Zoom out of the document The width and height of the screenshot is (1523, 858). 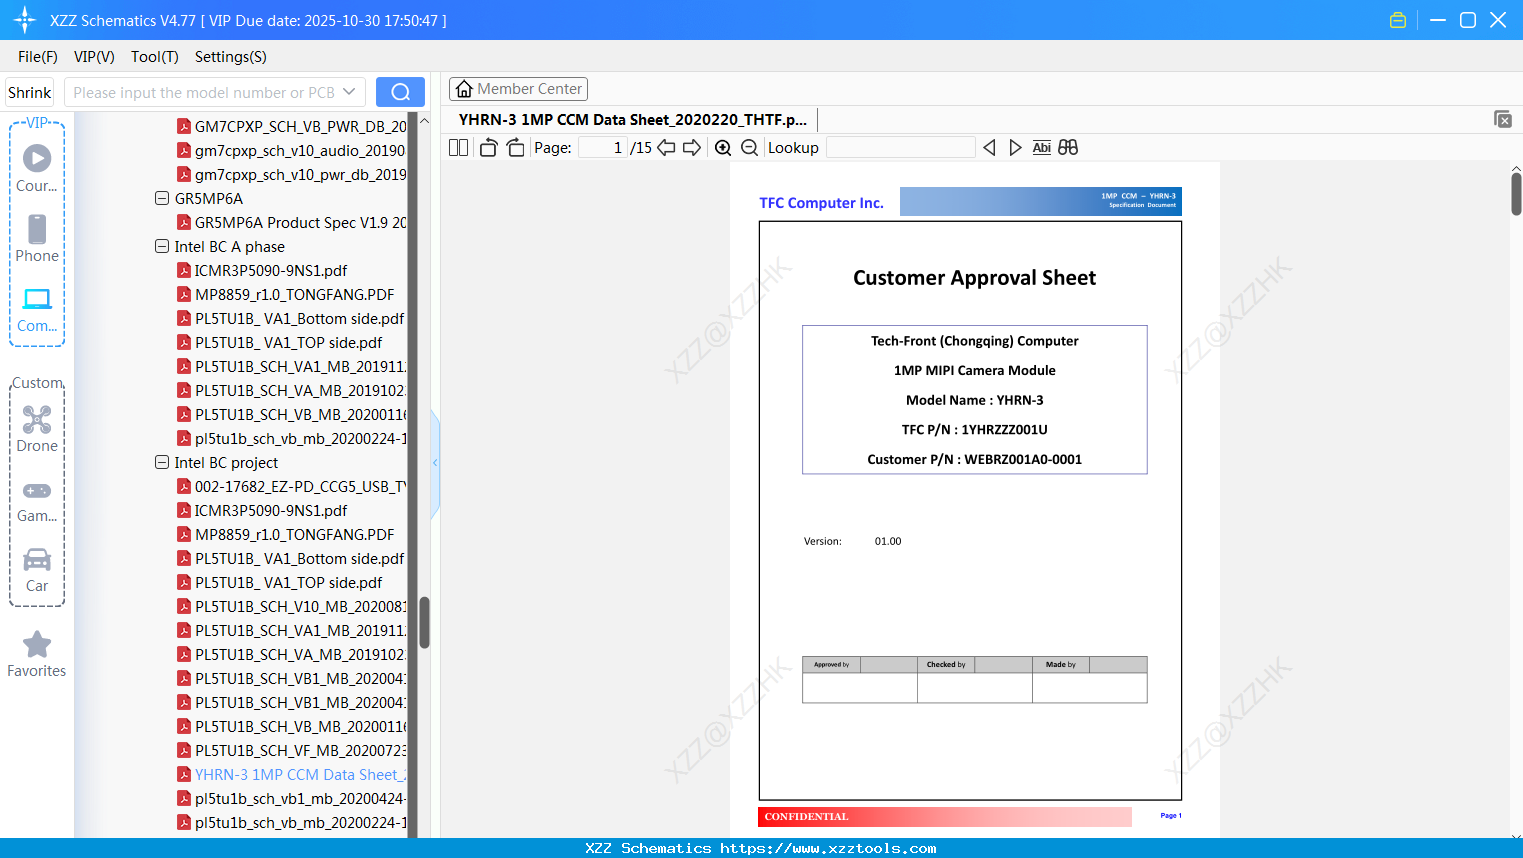[749, 148]
